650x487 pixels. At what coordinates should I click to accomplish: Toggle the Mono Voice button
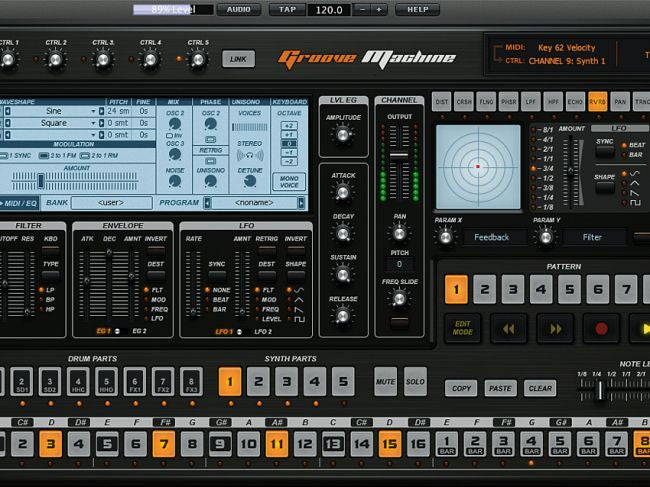coord(289,182)
